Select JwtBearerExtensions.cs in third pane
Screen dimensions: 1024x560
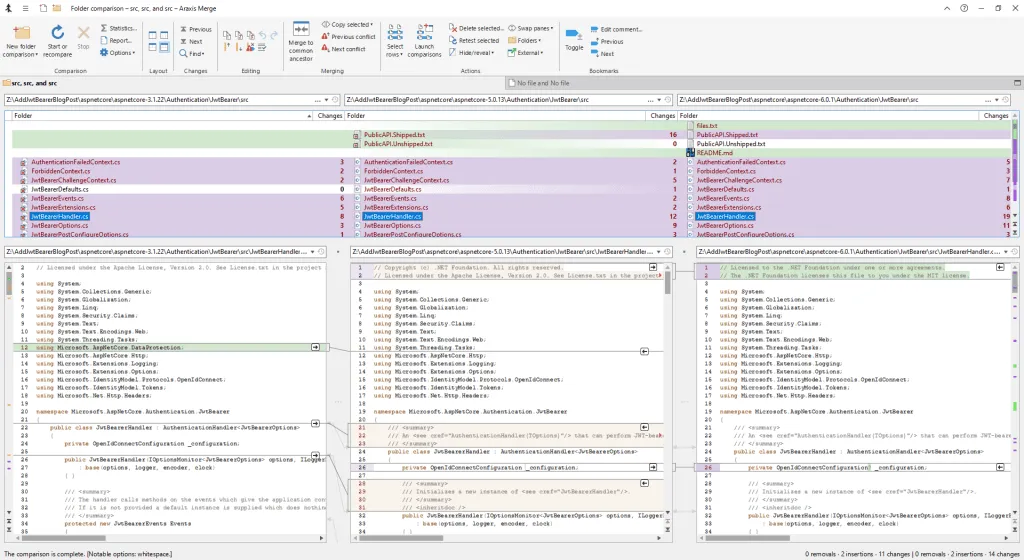pos(729,208)
